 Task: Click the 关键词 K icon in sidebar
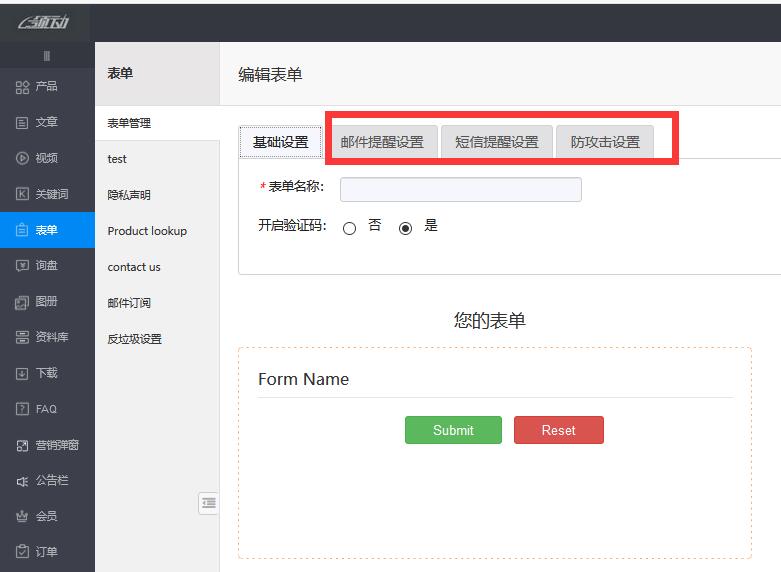(22, 194)
